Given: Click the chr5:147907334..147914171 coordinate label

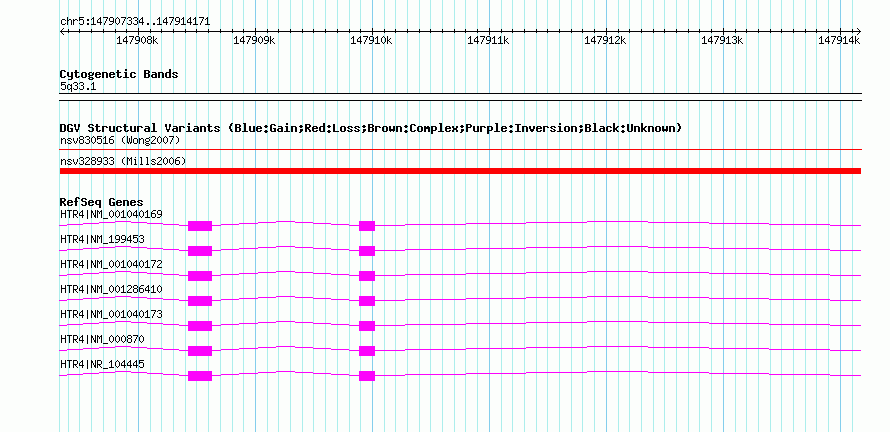Looking at the screenshot, I should [x=135, y=22].
